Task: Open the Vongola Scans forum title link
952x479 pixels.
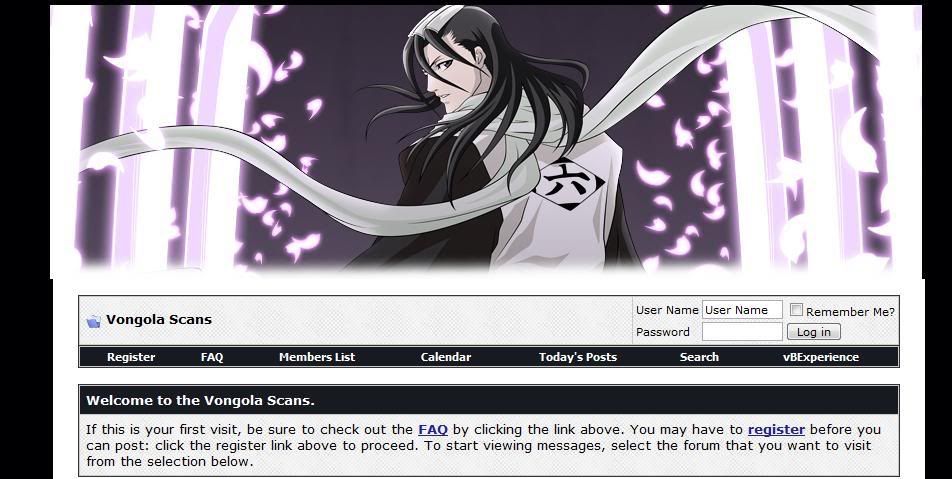Action: pyautogui.click(x=159, y=320)
